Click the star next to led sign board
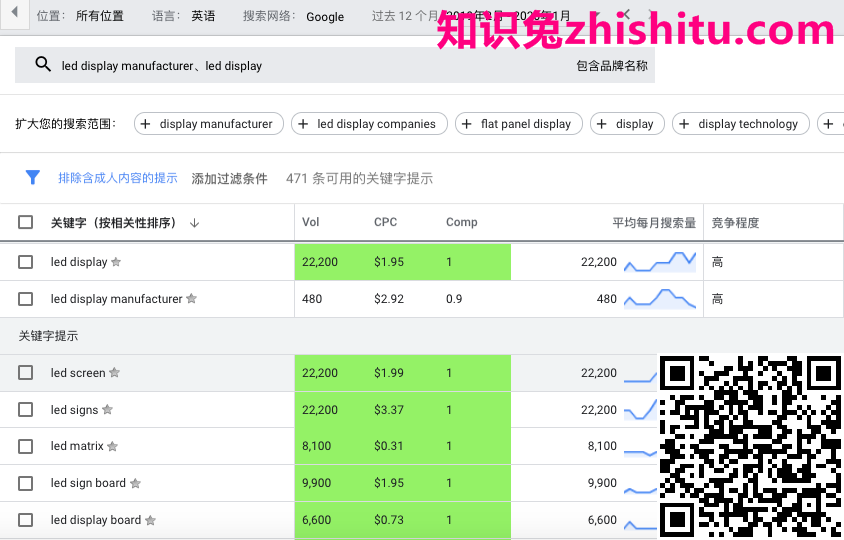Image resolution: width=844 pixels, height=540 pixels. (135, 483)
